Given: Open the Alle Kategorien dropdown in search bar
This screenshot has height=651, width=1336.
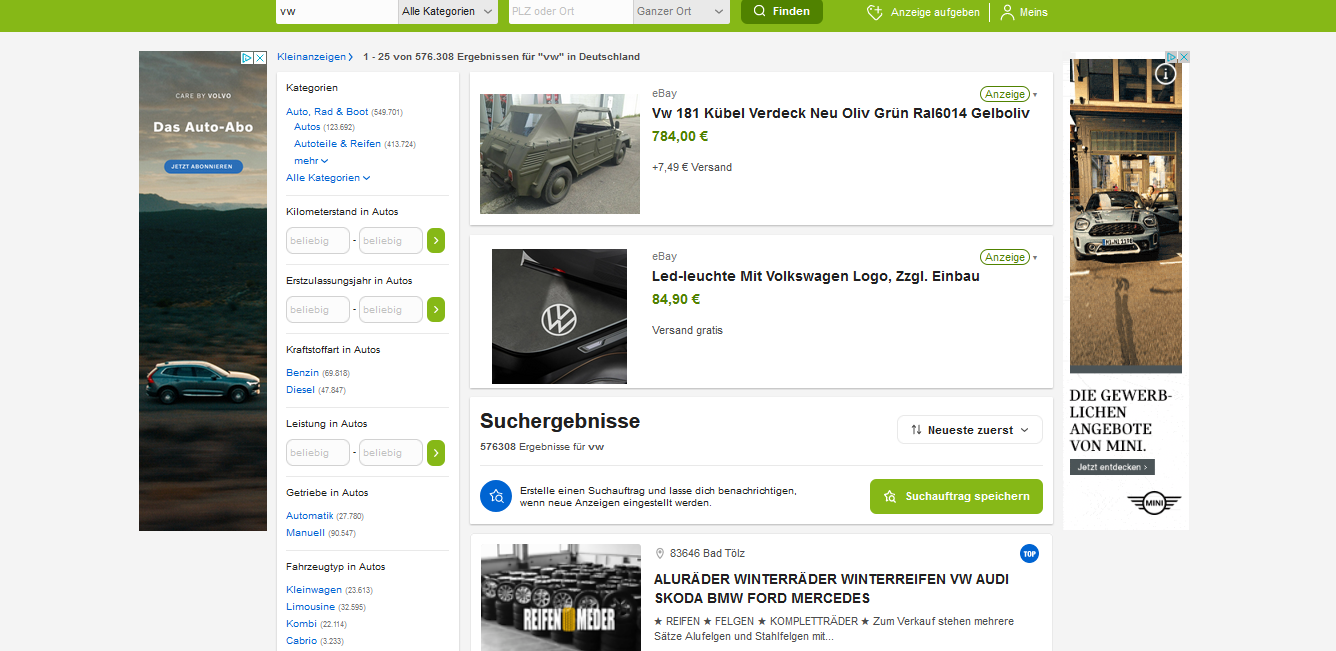Looking at the screenshot, I should click(448, 11).
